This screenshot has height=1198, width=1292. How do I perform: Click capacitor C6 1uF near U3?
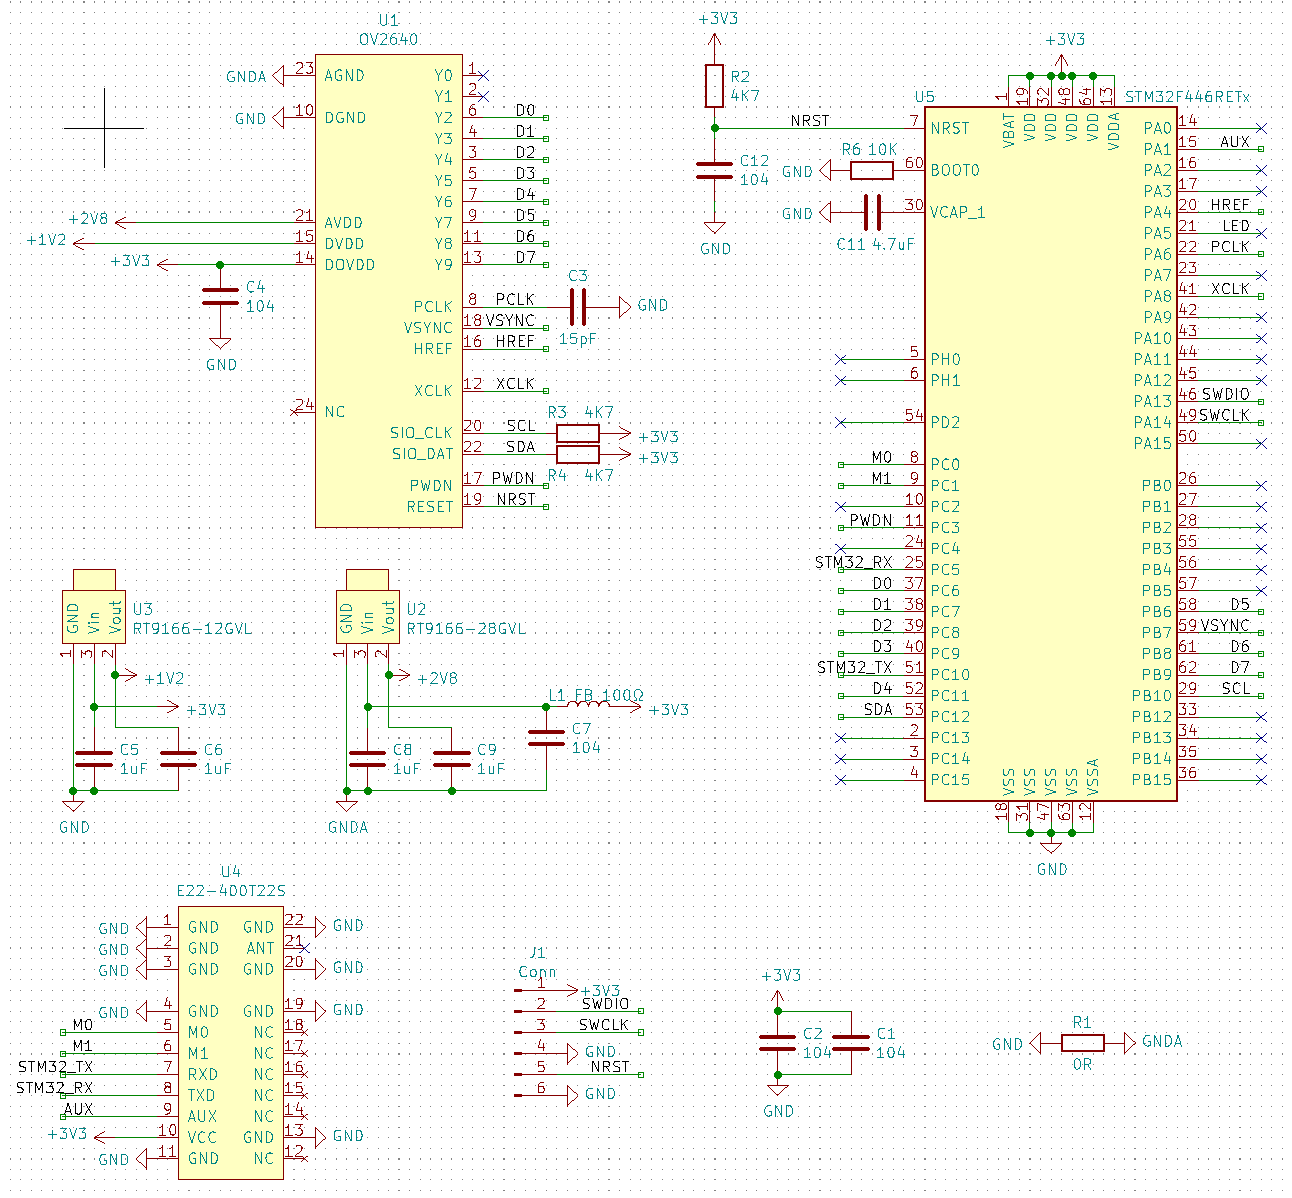[178, 759]
